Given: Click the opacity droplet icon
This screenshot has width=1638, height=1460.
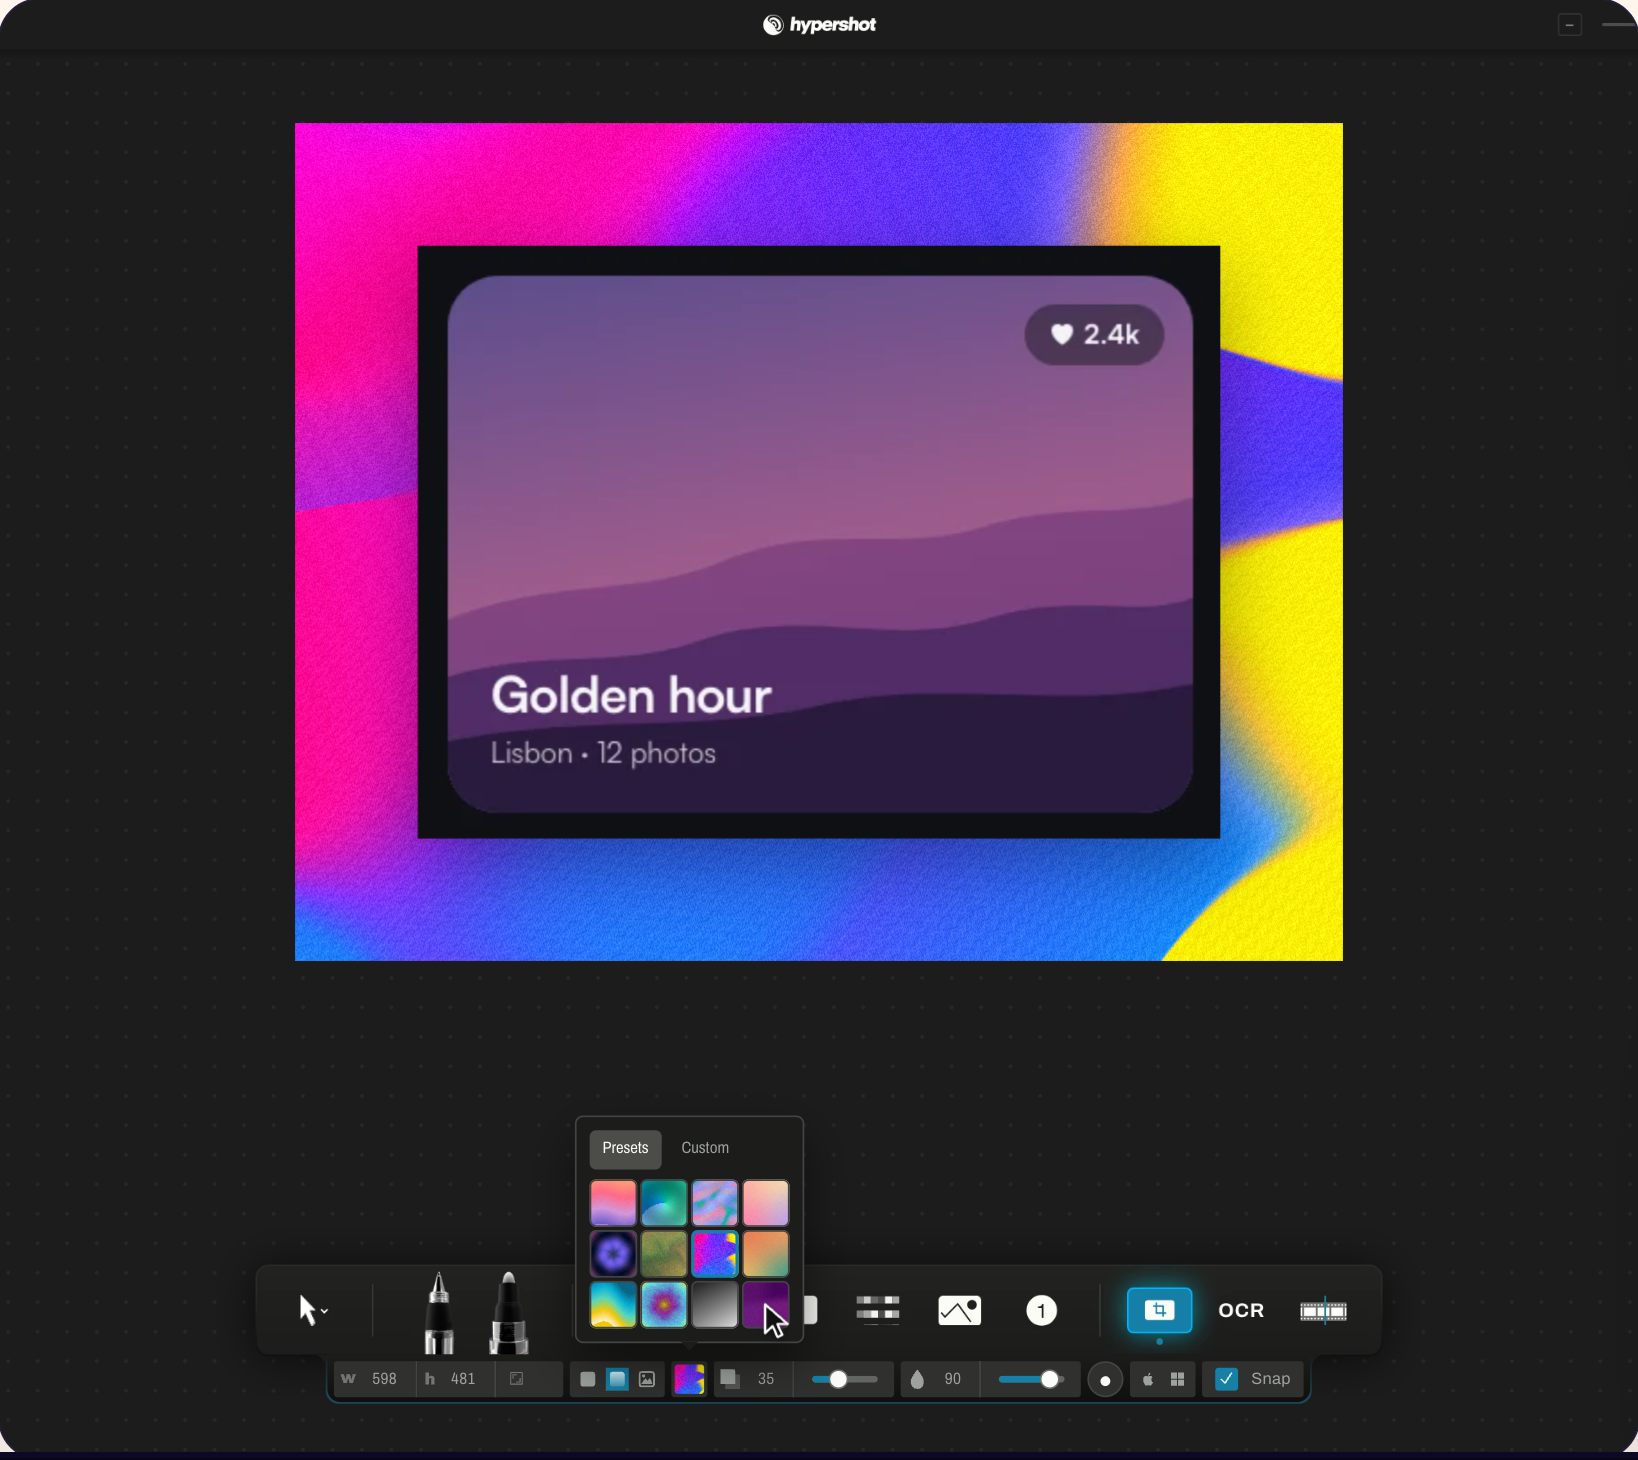Looking at the screenshot, I should 917,1379.
